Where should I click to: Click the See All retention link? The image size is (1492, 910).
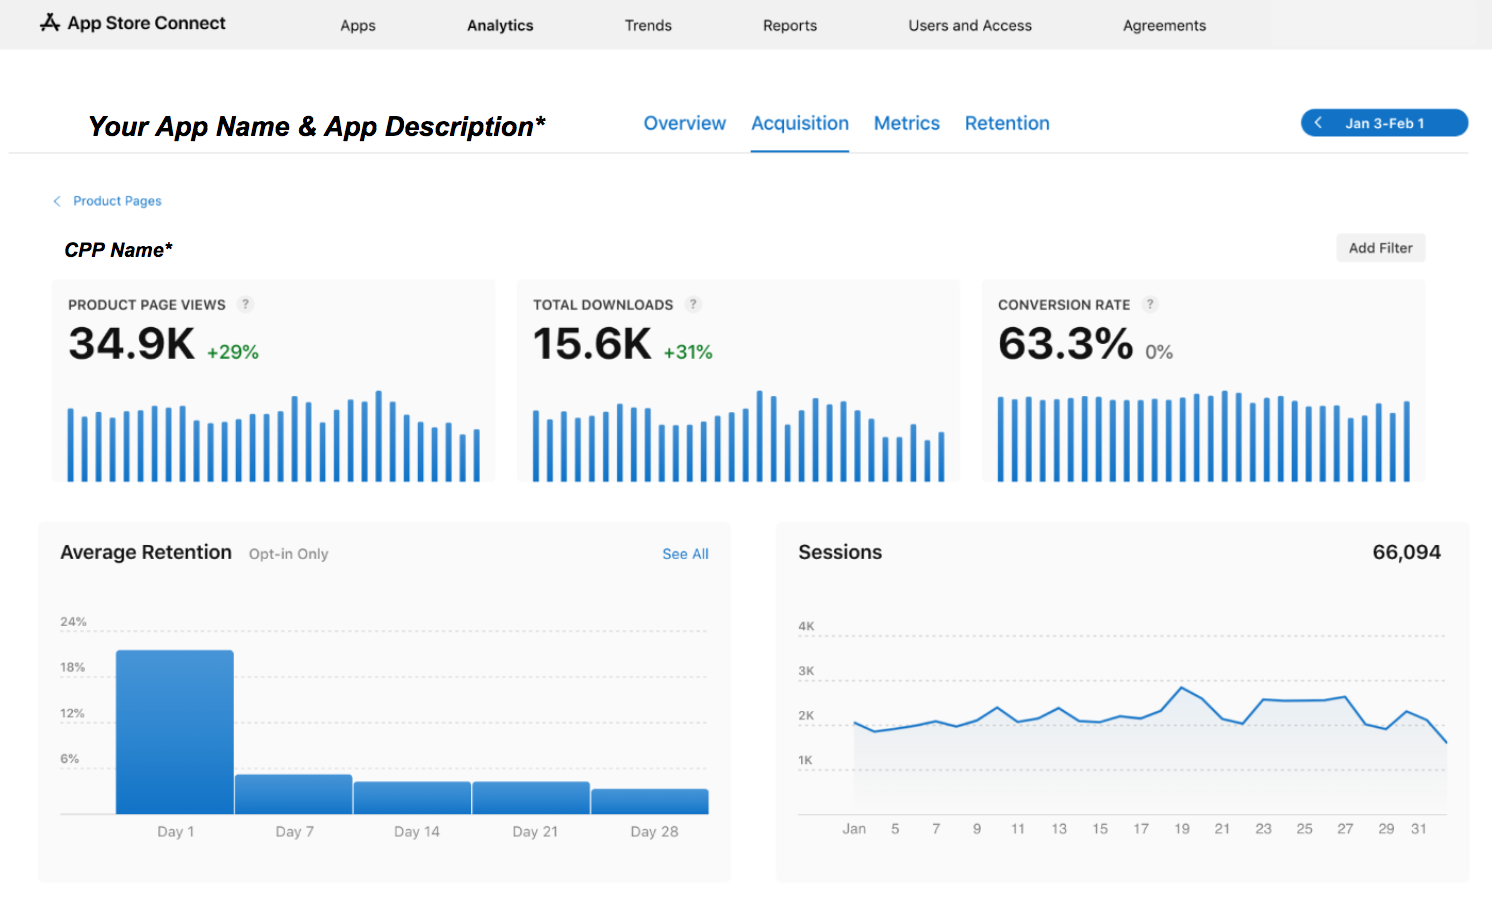point(685,553)
